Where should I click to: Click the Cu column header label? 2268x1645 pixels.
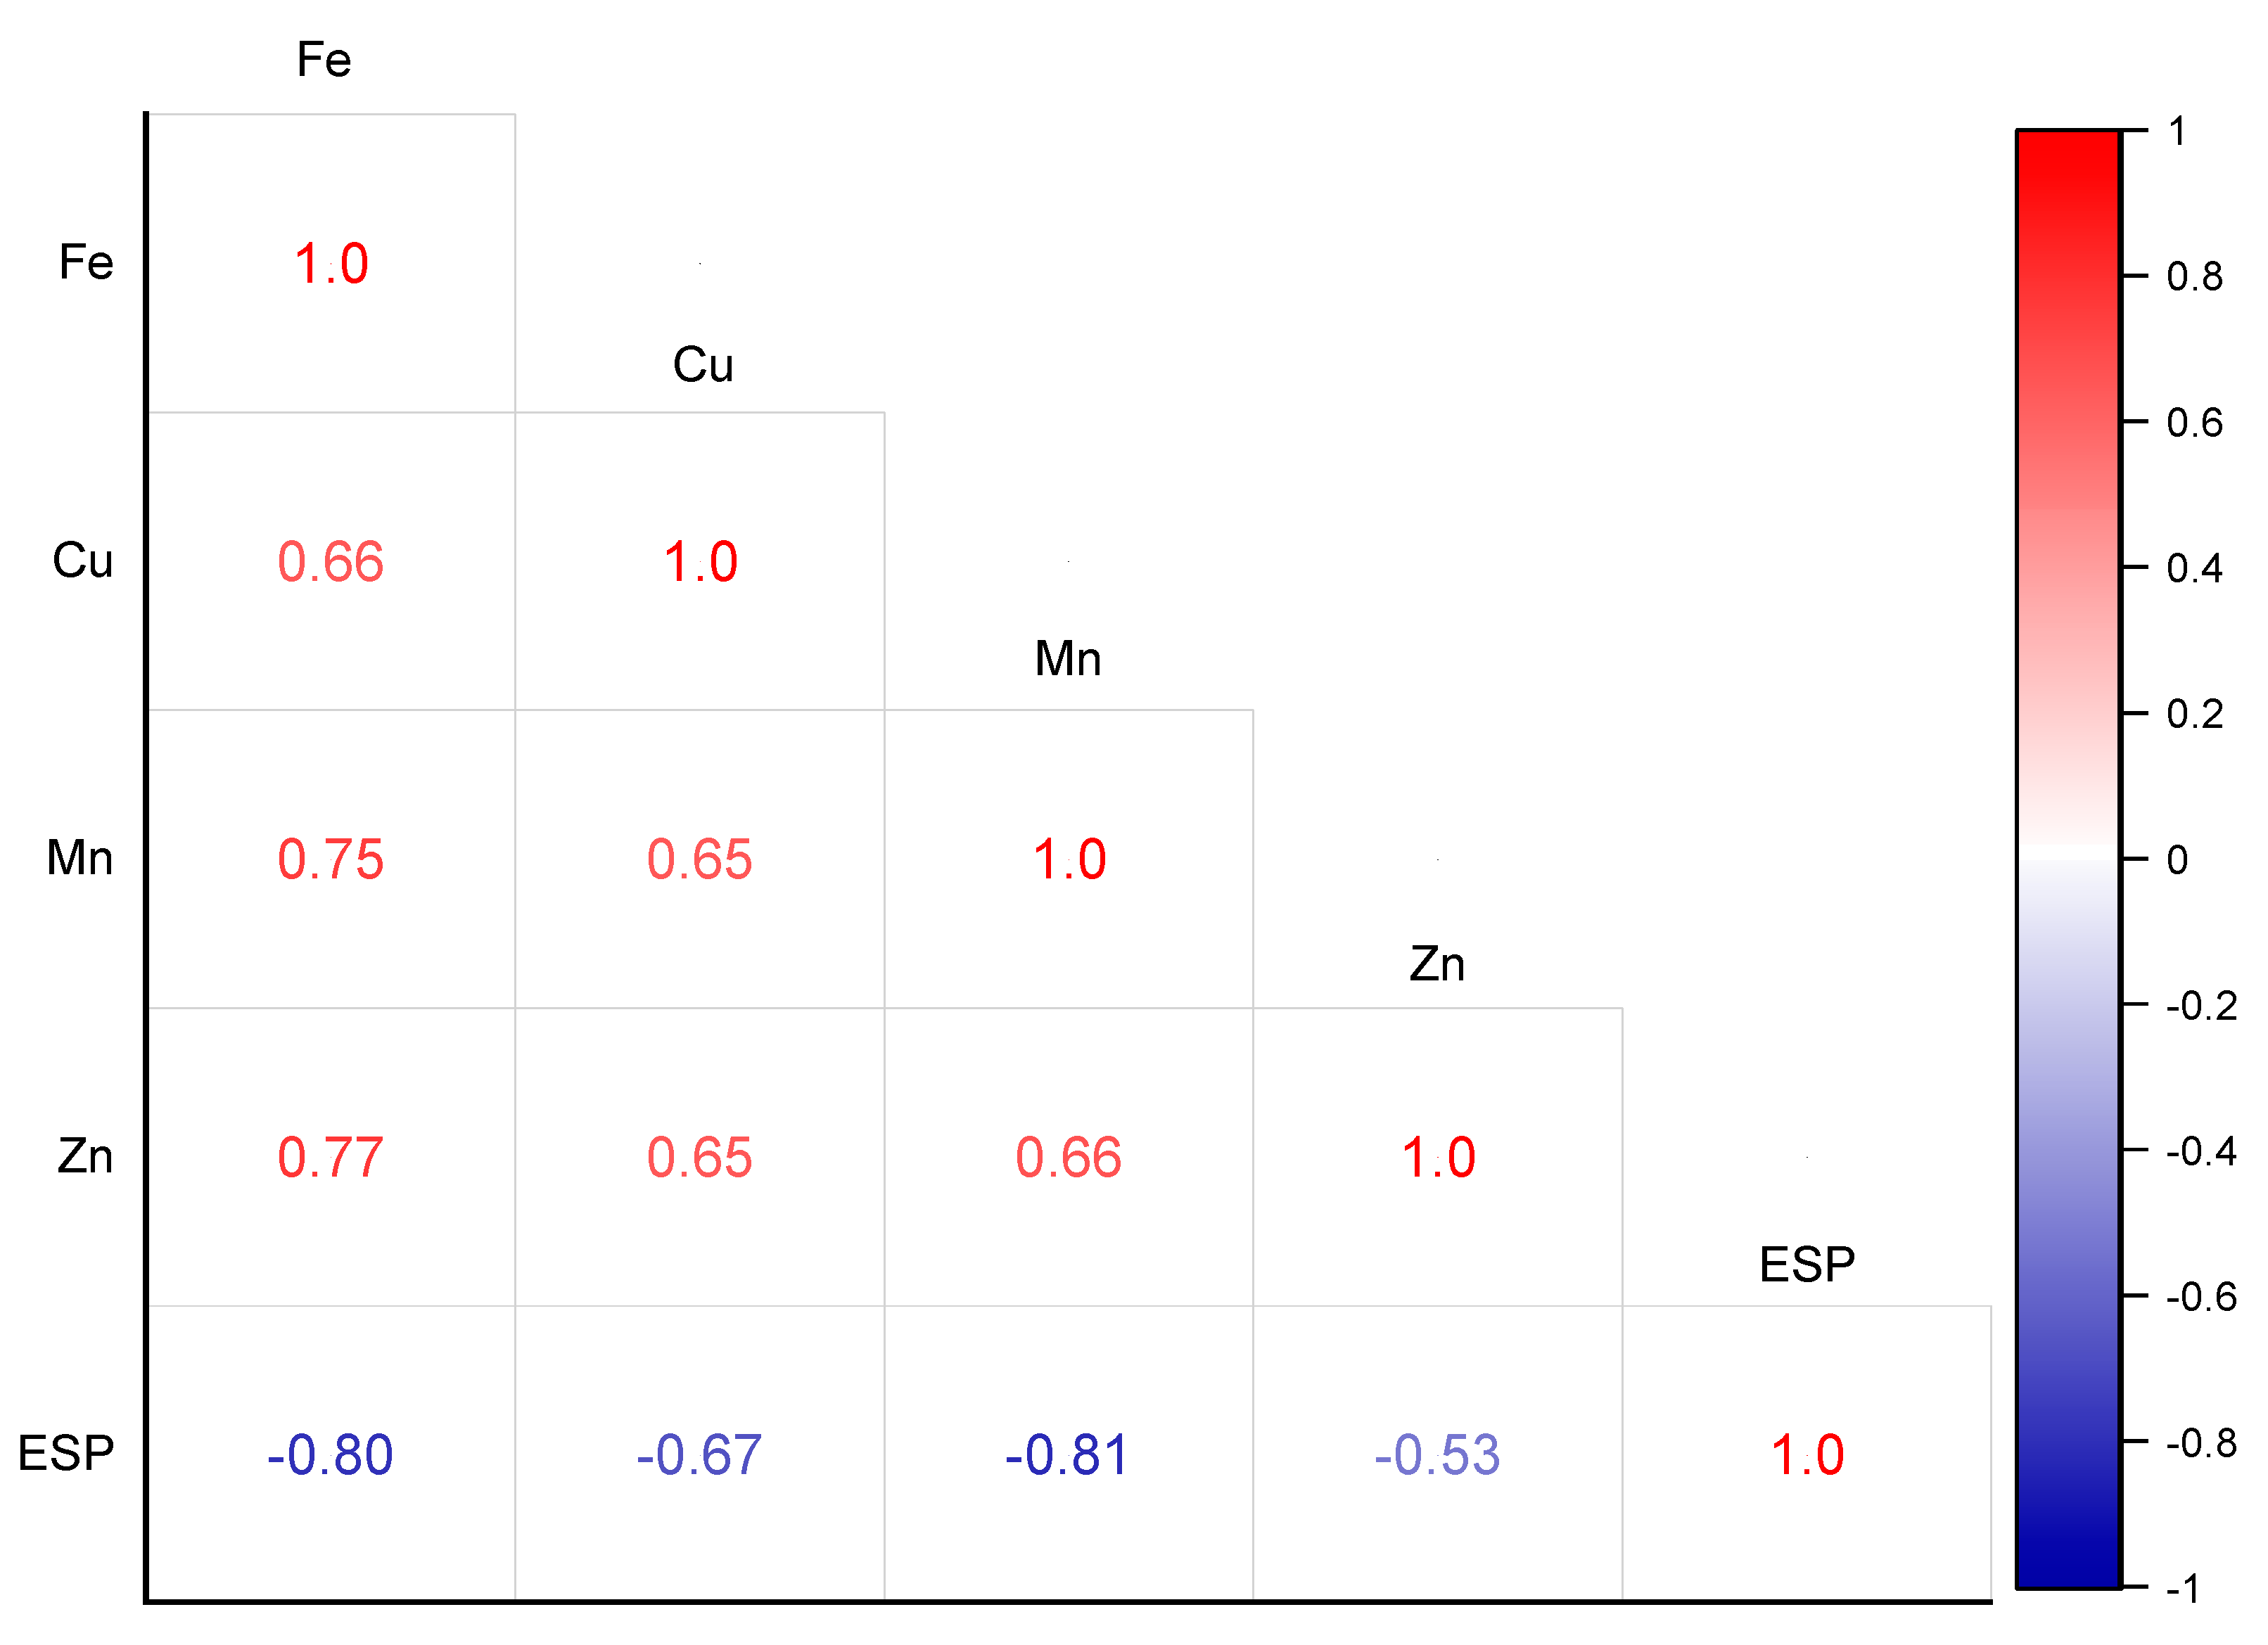point(703,365)
